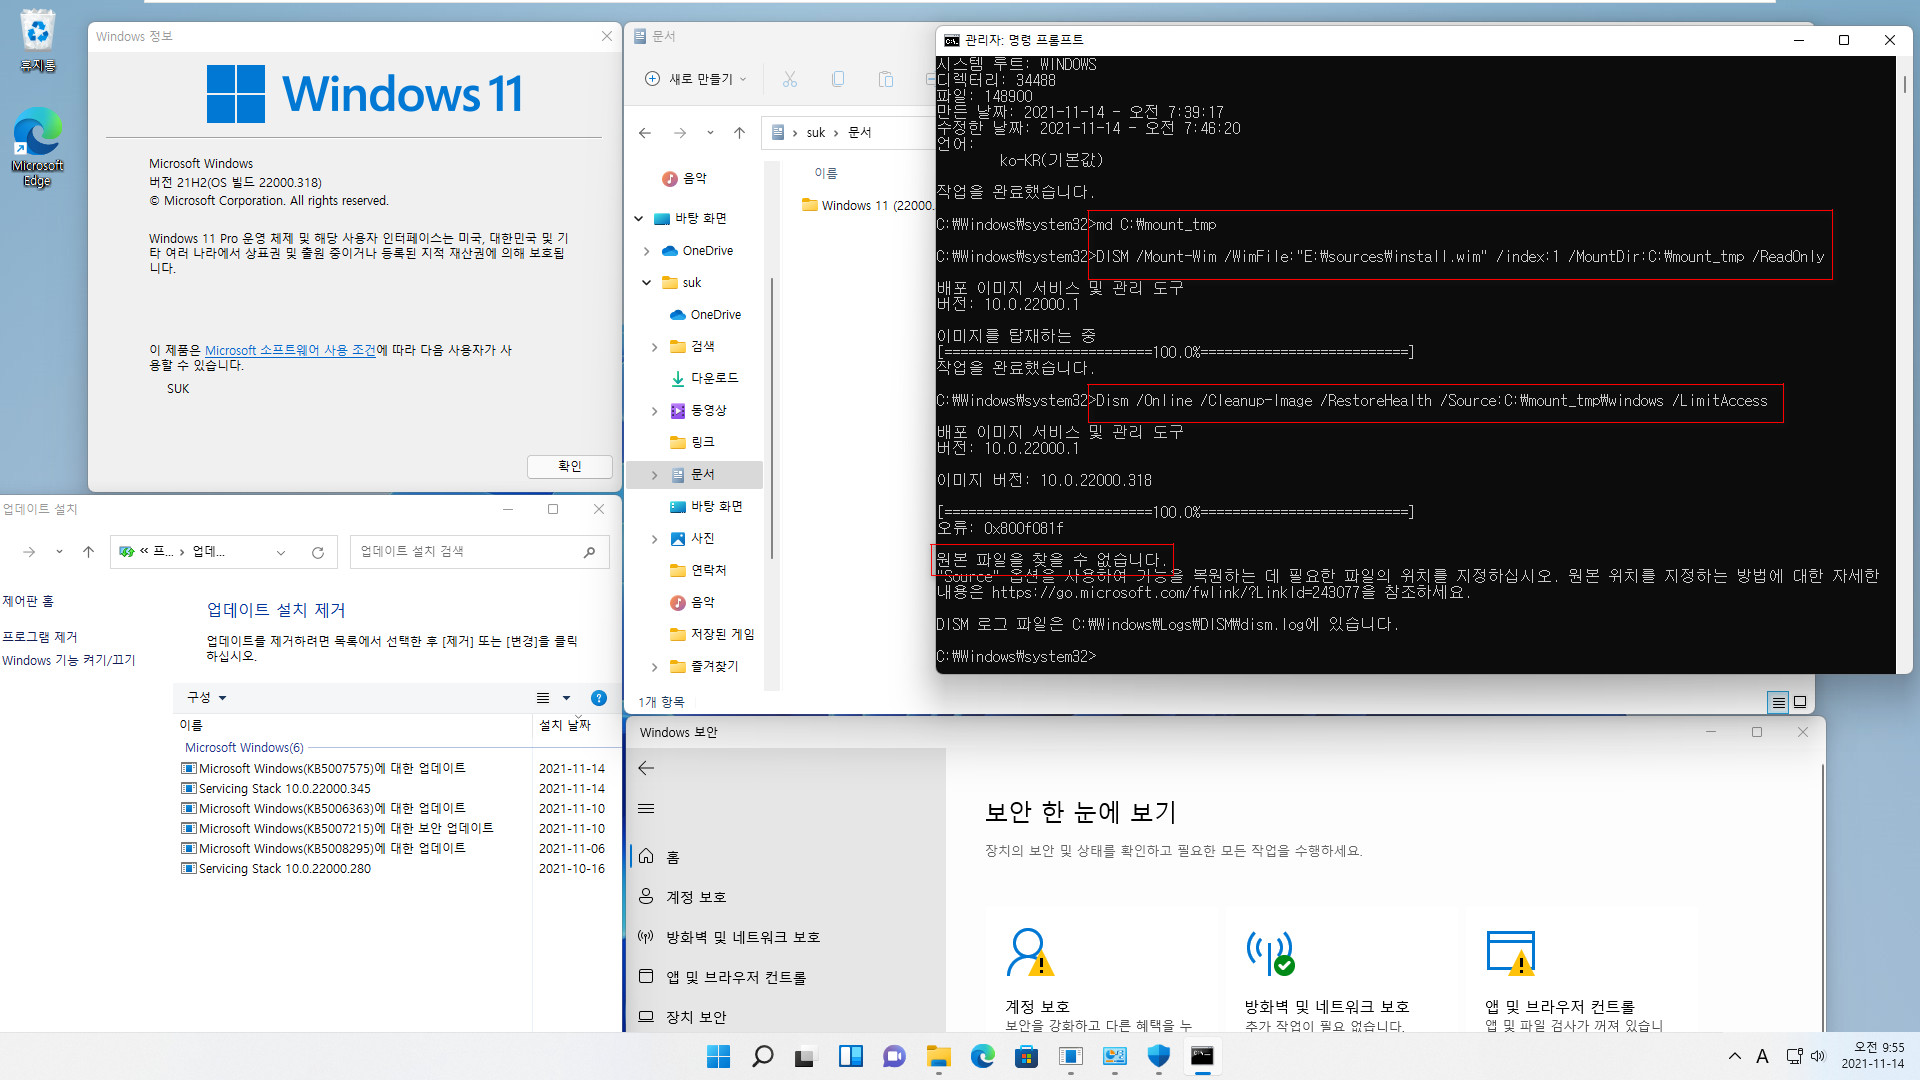Select KB5008295 update row

click(393, 848)
